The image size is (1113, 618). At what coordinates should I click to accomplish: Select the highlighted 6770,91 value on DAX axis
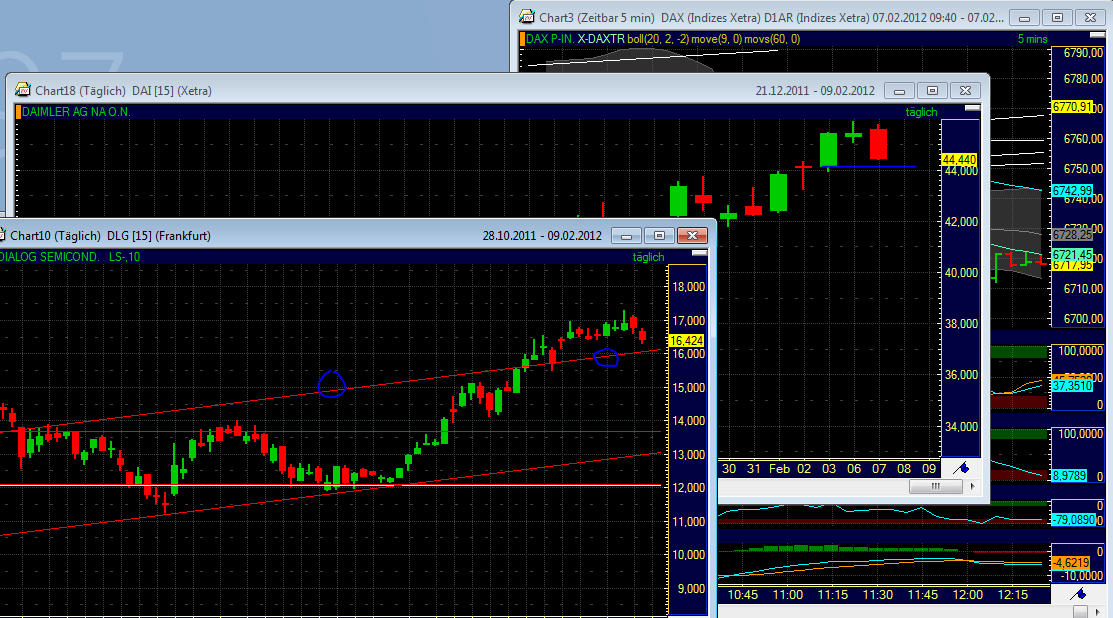1070,104
